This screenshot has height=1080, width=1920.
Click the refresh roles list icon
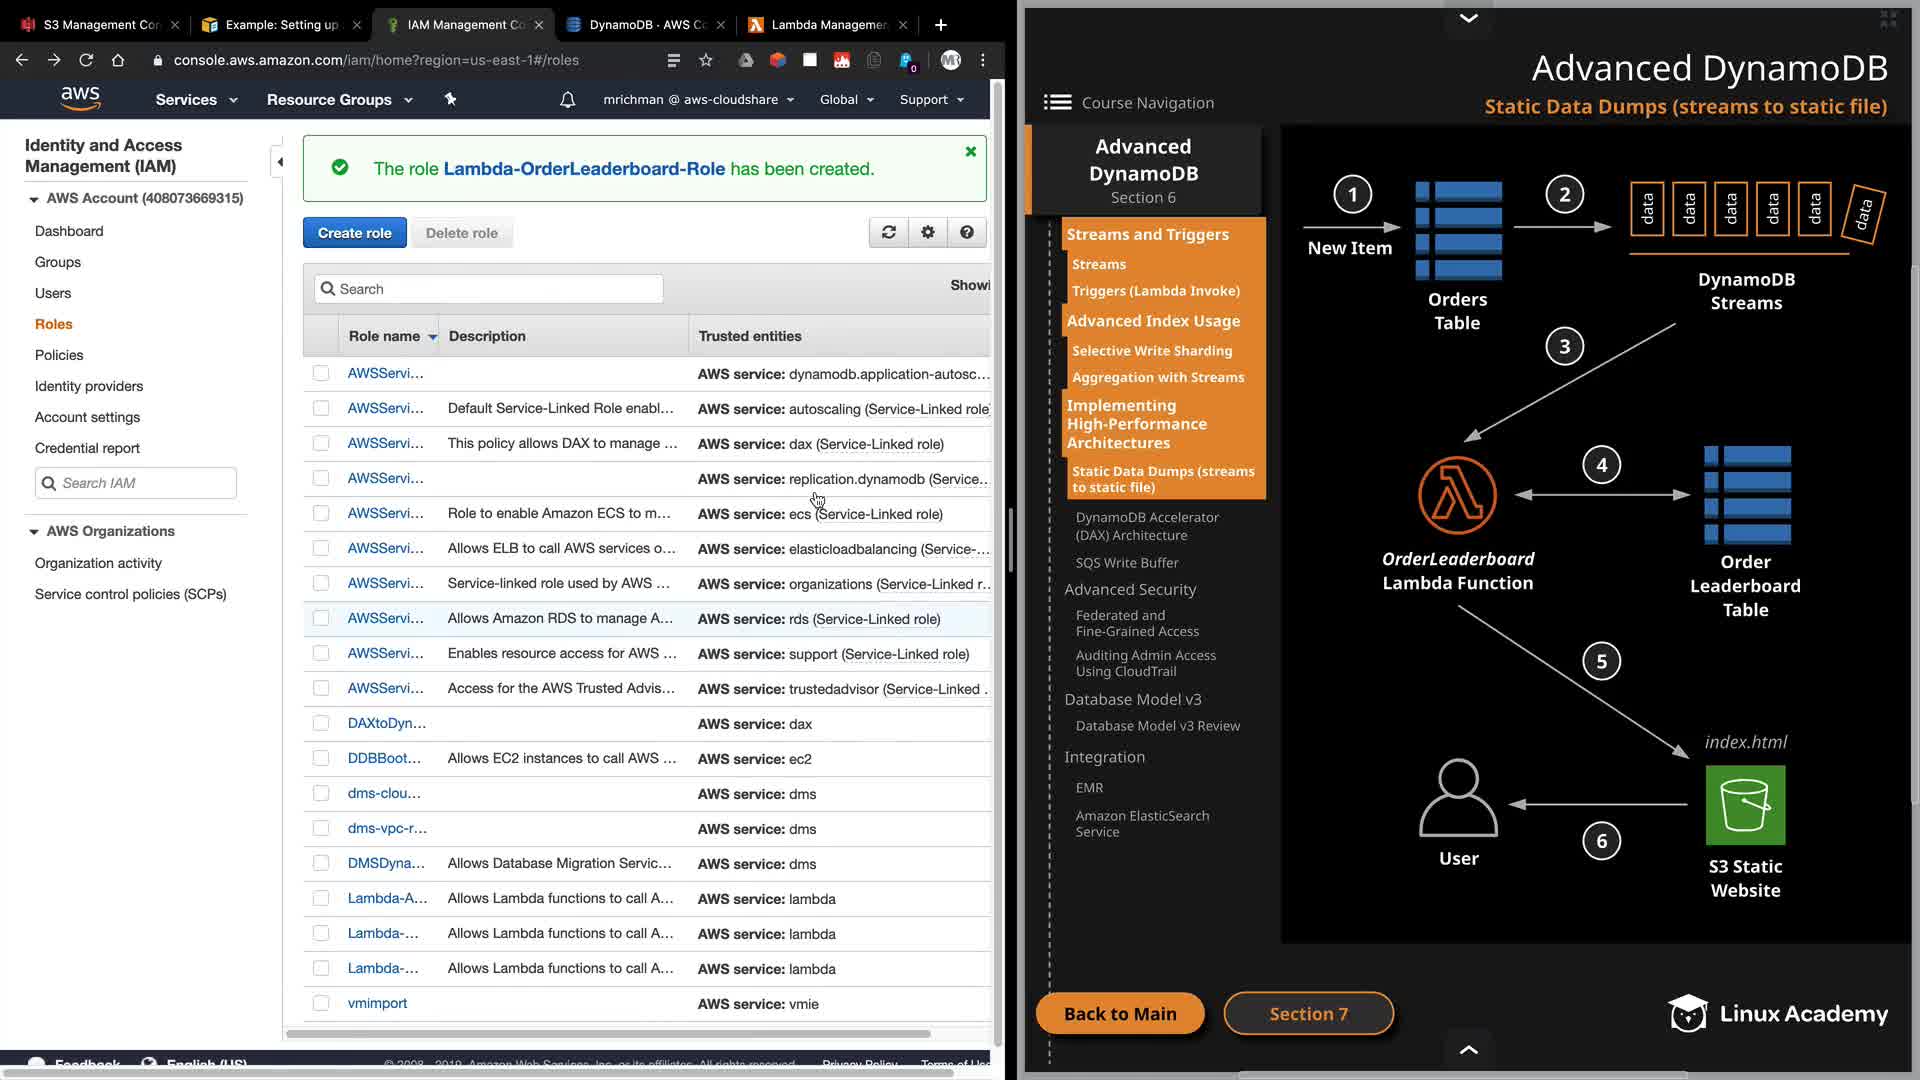click(x=888, y=232)
